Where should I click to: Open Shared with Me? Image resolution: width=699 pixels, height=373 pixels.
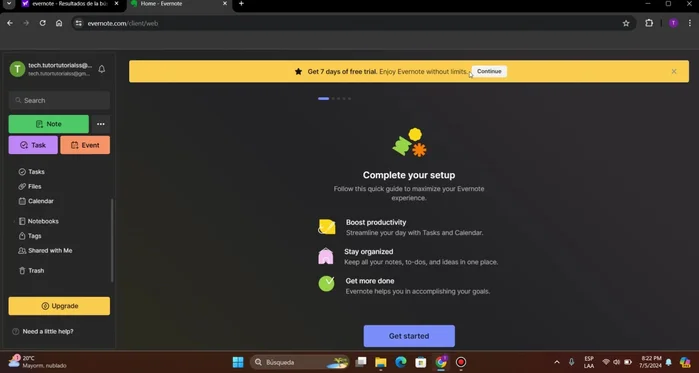pos(45,250)
